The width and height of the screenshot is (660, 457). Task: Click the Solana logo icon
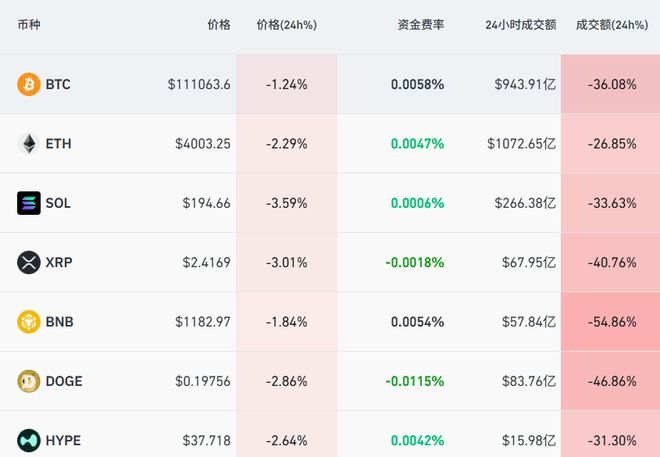(29, 203)
